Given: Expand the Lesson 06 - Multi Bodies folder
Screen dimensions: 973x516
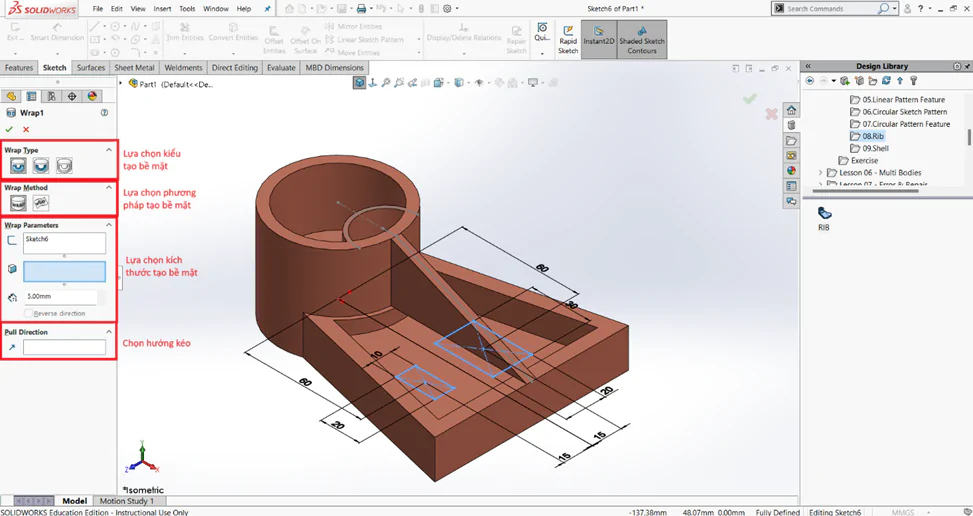Looking at the screenshot, I should [x=820, y=173].
